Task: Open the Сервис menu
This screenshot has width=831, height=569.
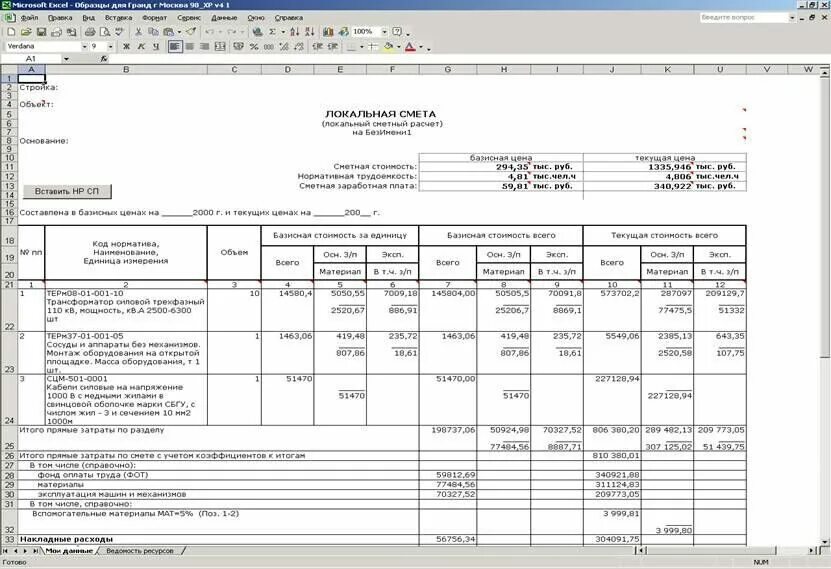Action: (189, 17)
